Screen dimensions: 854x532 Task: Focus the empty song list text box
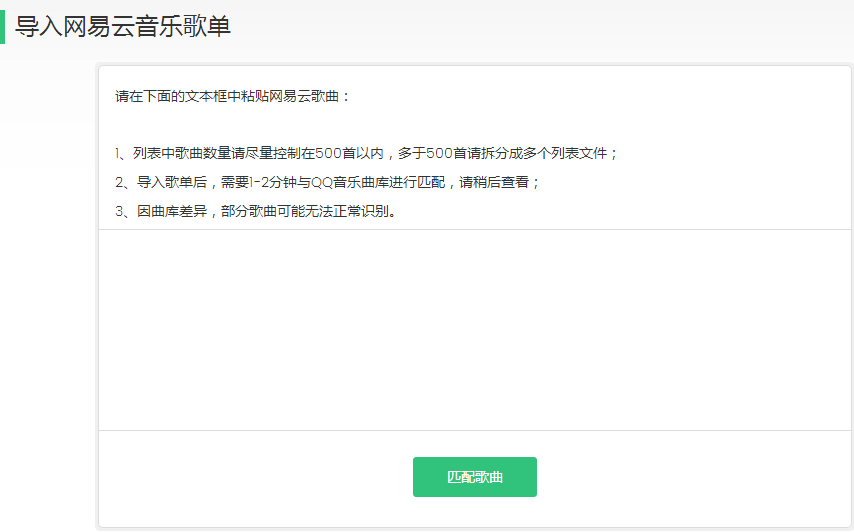coord(474,330)
